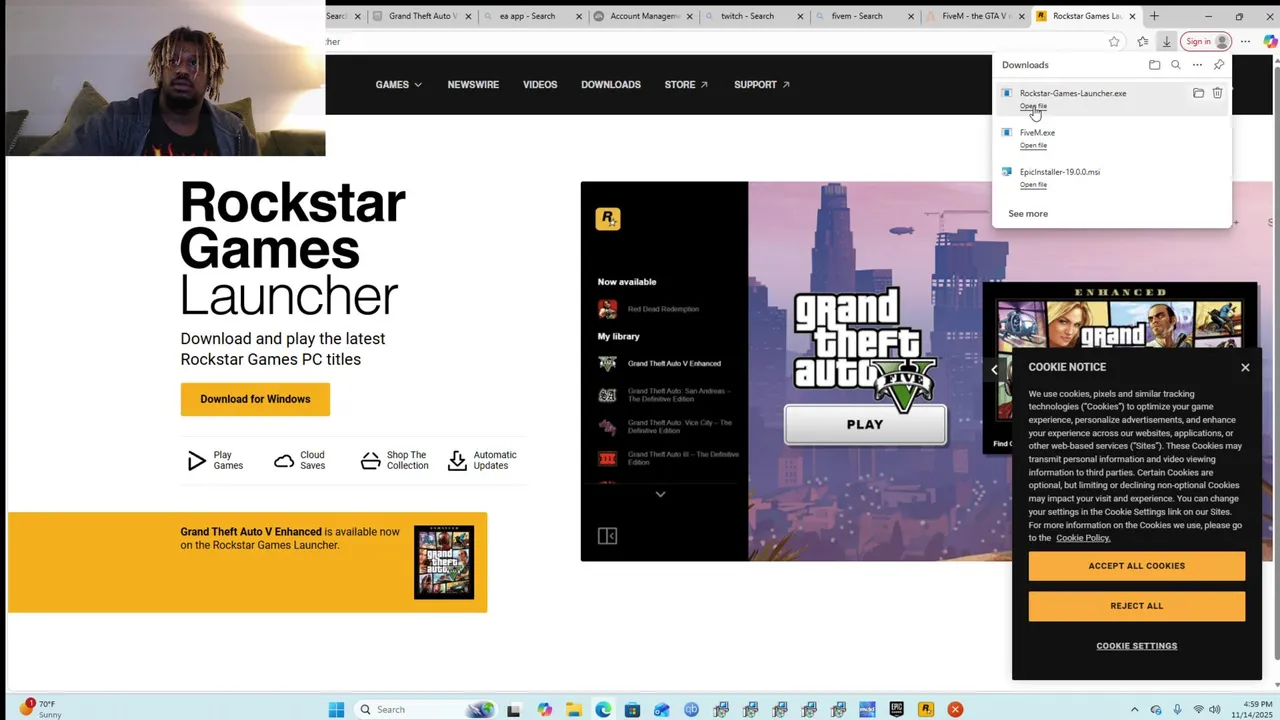Click Download for Windows button
The image size is (1280, 720).
(x=255, y=399)
